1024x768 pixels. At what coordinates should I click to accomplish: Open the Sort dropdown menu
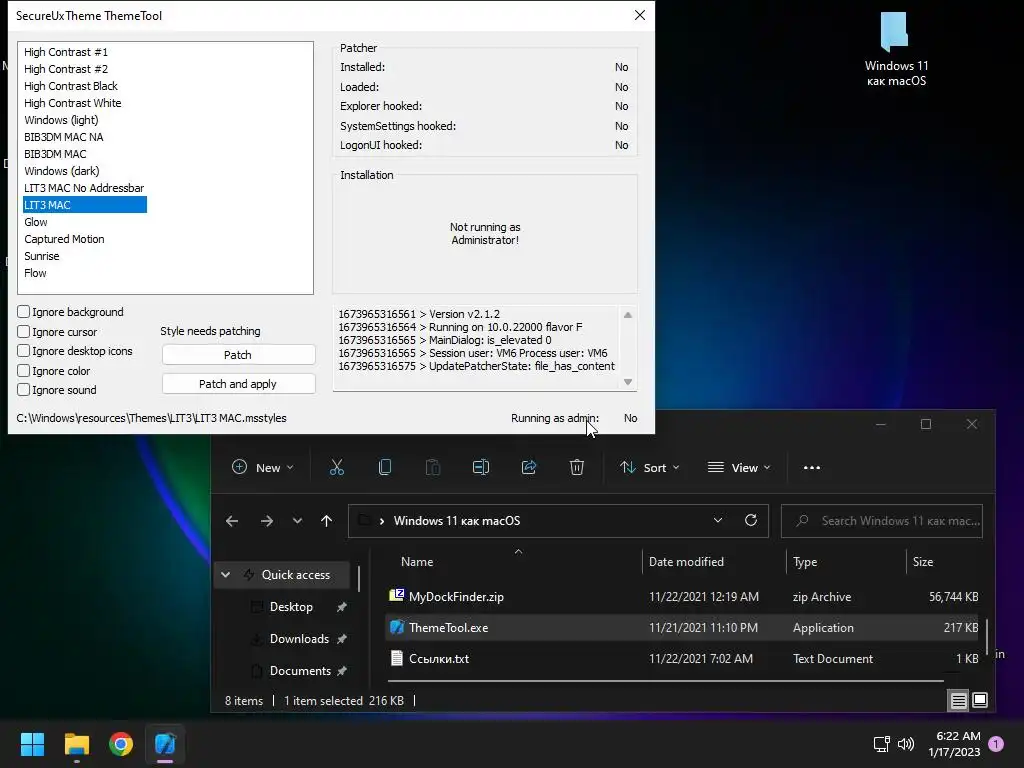(x=650, y=468)
